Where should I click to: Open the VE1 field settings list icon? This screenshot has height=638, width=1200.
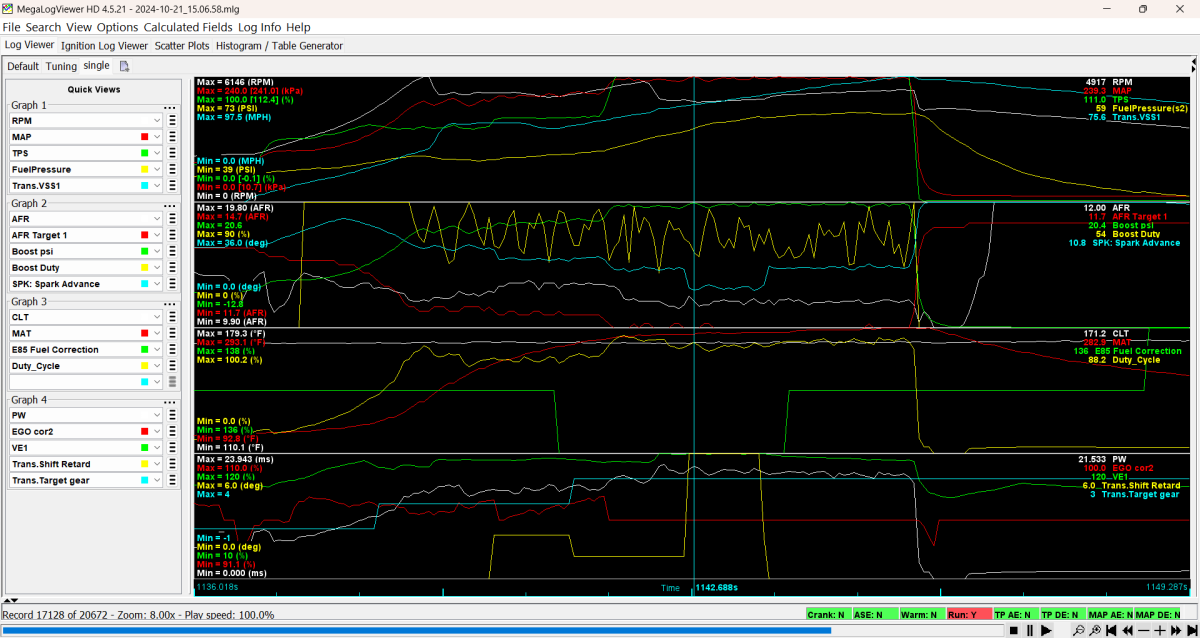point(172,447)
